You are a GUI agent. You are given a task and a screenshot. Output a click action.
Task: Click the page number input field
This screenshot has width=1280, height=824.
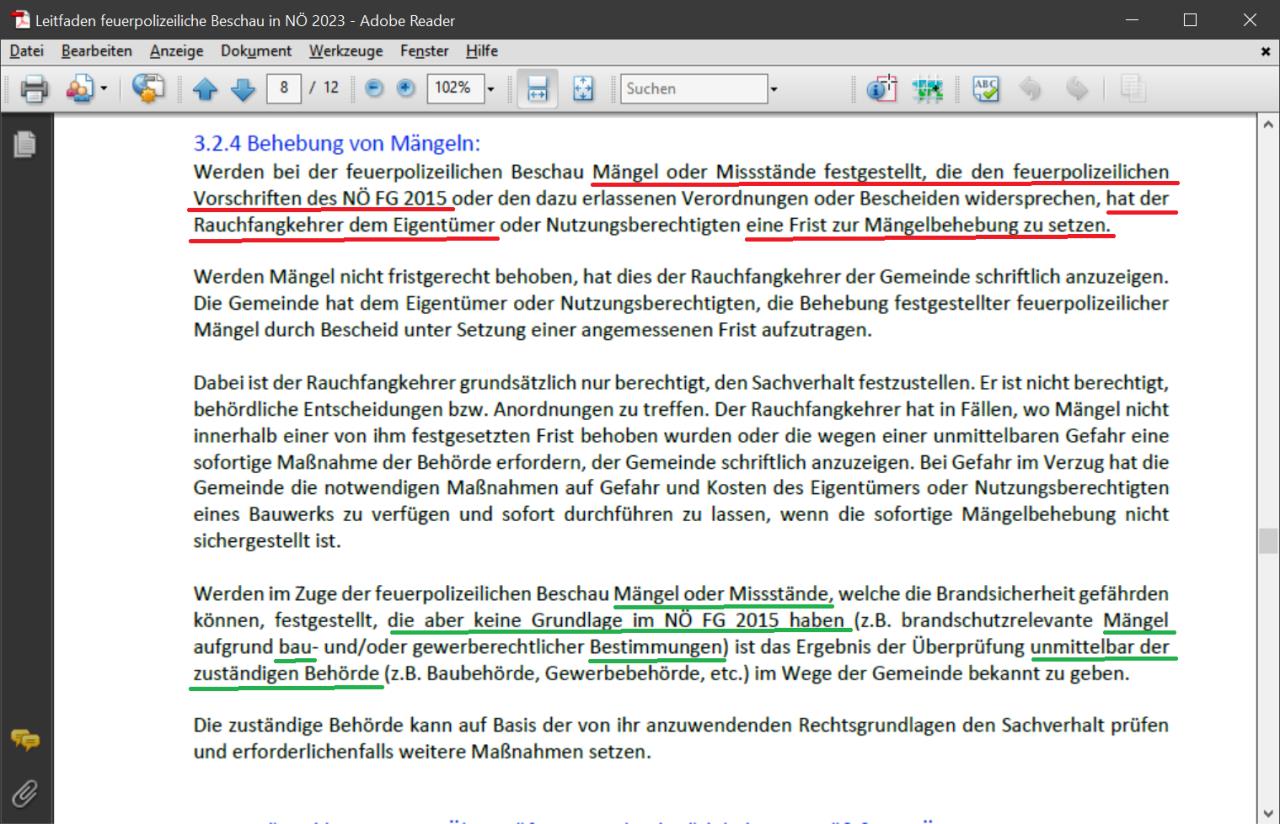click(x=285, y=88)
